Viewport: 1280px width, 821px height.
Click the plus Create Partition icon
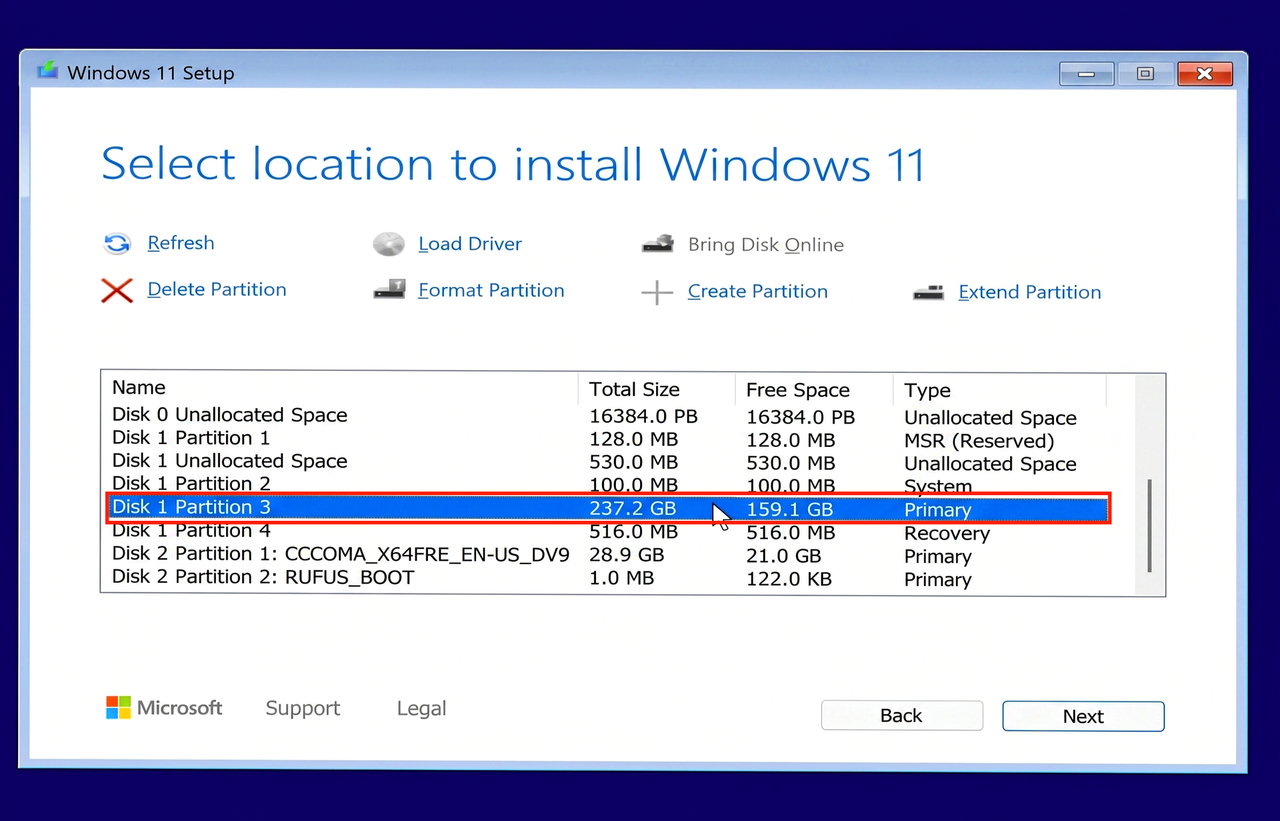coord(657,292)
